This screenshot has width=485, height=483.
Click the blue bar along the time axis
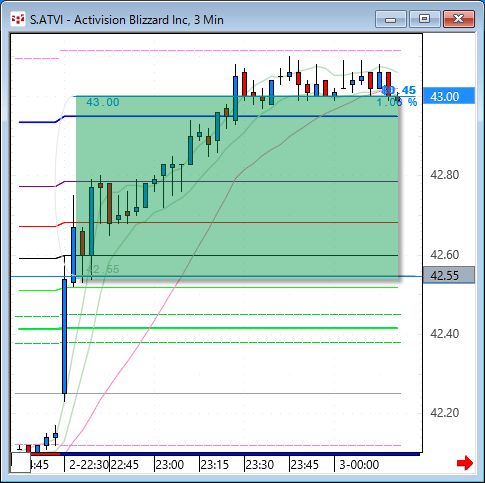click(x=240, y=454)
